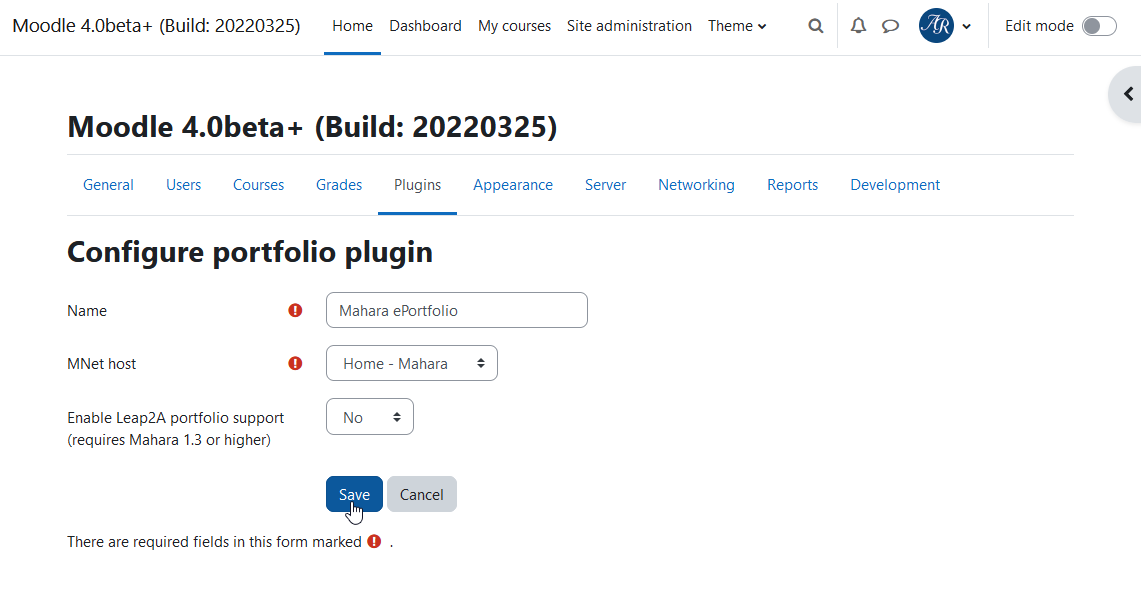Viewport: 1141px width, 602px height.
Task: Switch to the Appearance tab
Action: tap(513, 185)
